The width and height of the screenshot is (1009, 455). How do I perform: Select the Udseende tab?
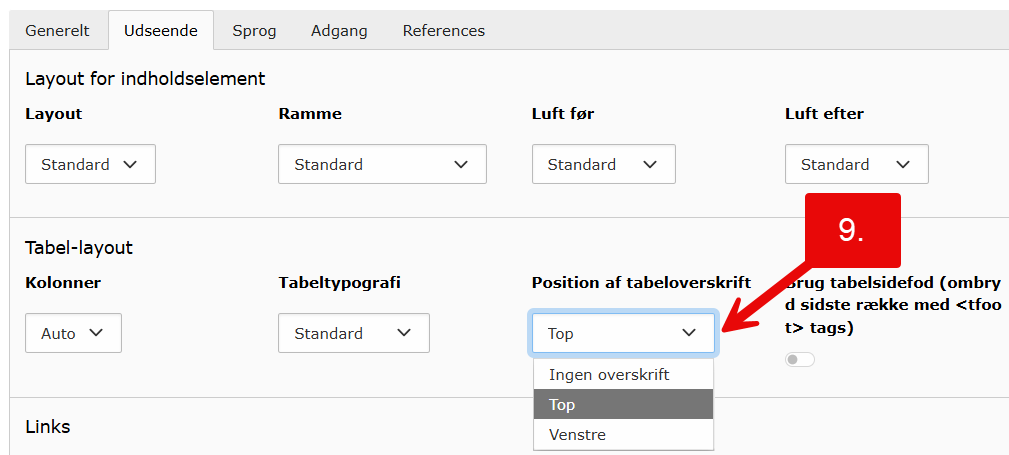pos(161,31)
